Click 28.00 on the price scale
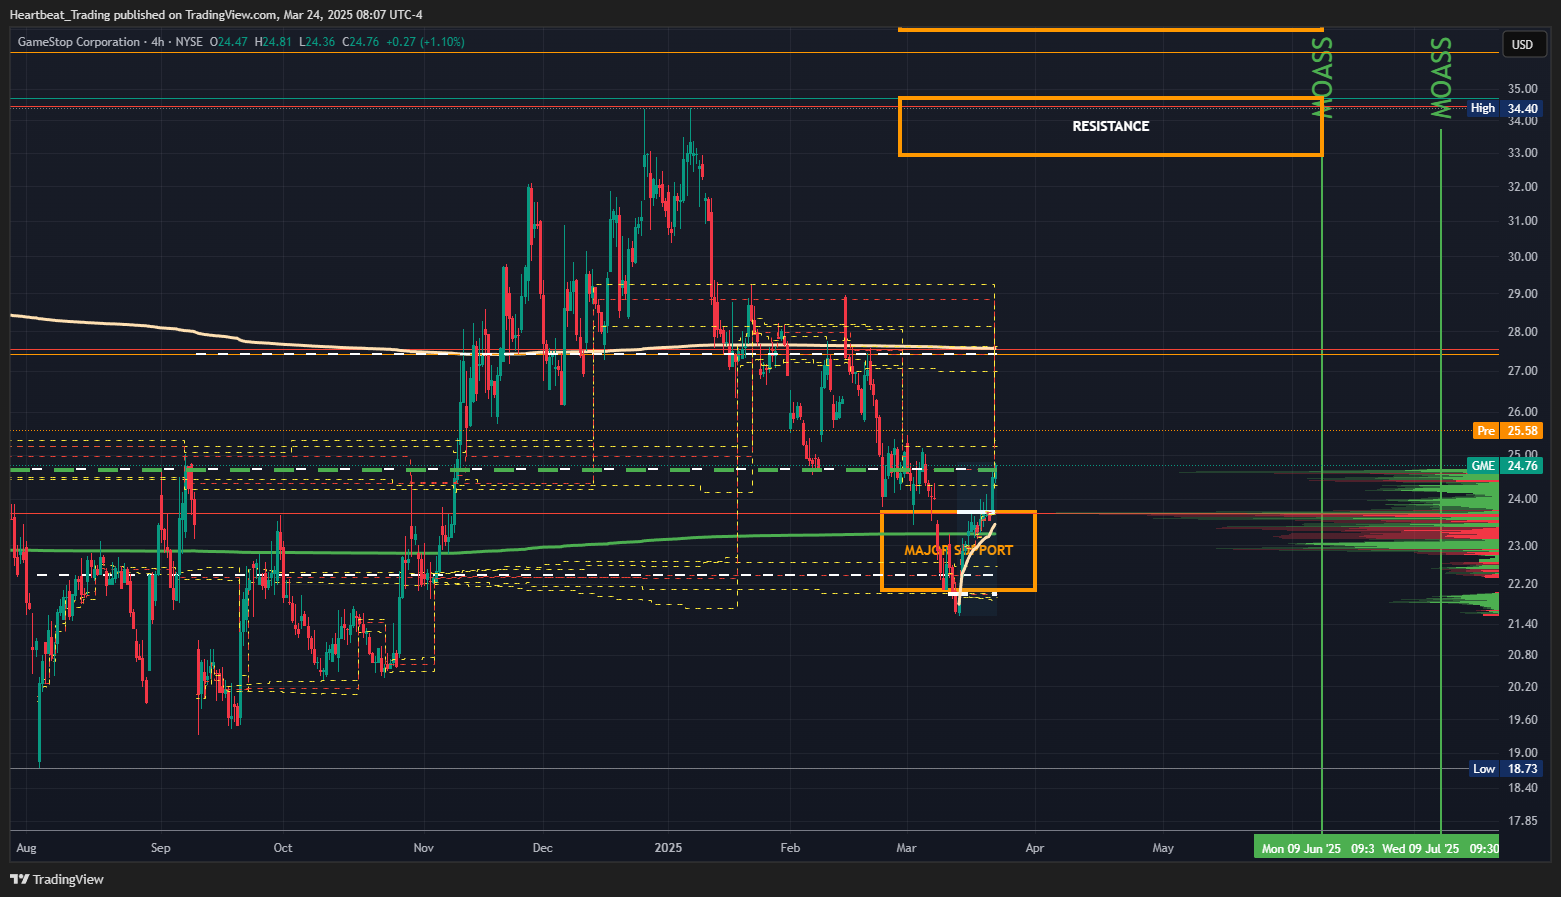This screenshot has height=897, width=1561. click(1523, 332)
